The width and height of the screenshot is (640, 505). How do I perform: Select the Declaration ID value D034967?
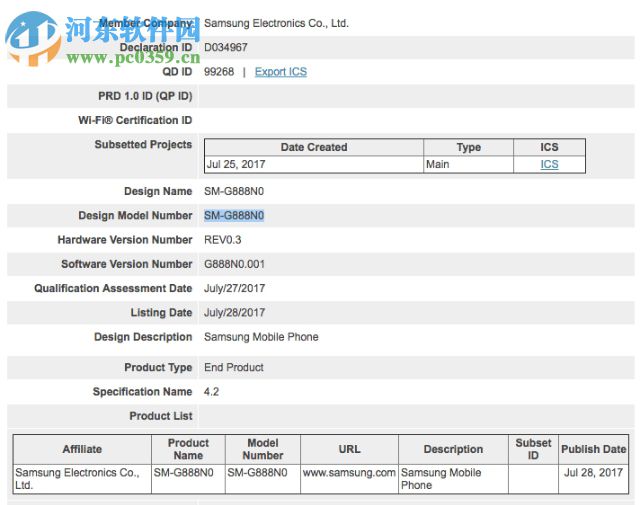(x=226, y=47)
